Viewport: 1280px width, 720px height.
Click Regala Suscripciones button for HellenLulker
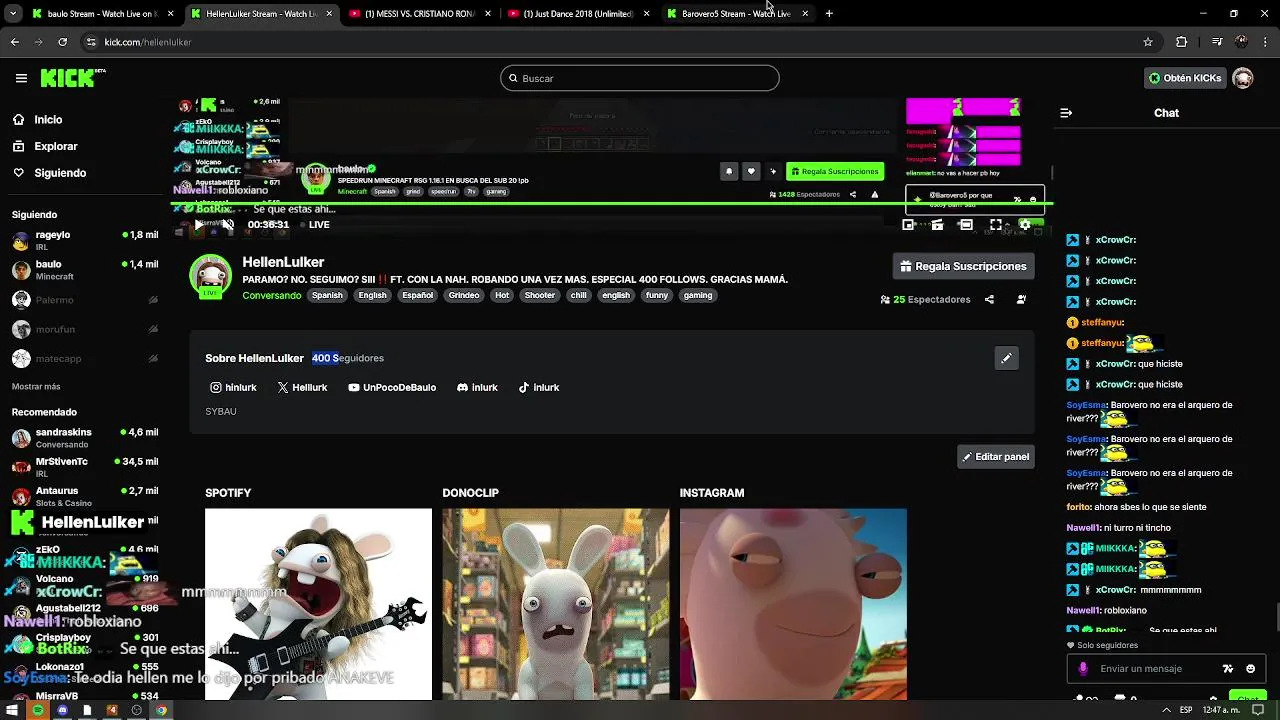(963, 266)
